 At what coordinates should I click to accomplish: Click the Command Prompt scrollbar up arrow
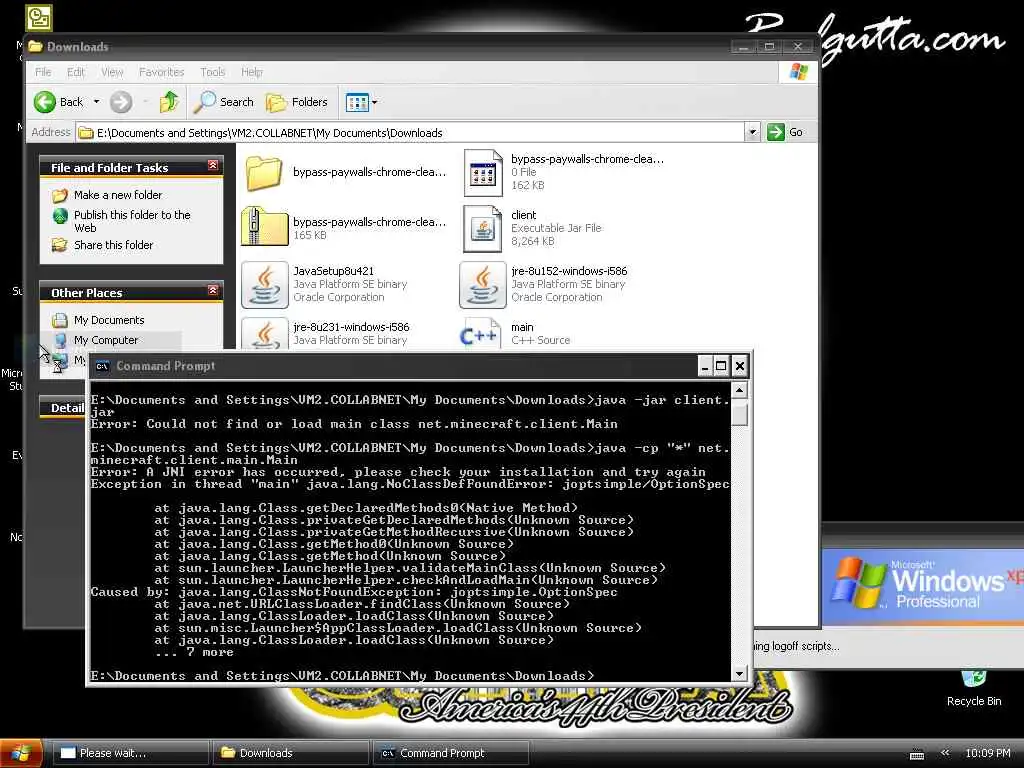739,391
